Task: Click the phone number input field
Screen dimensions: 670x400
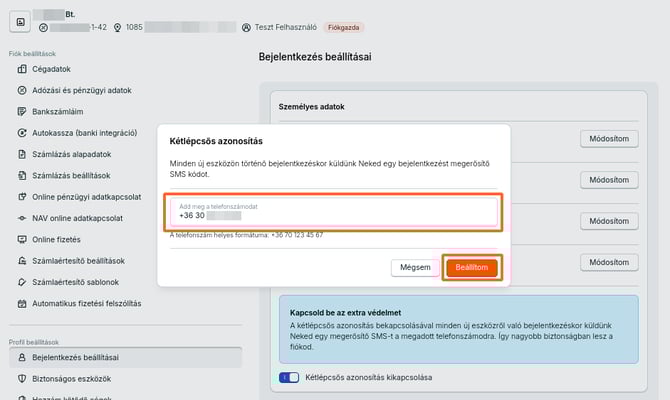Action: tap(335, 211)
